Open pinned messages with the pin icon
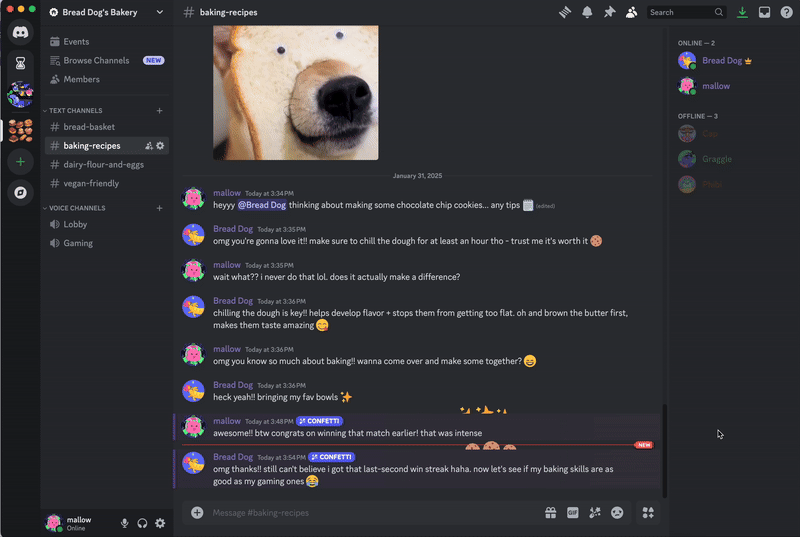The width and height of the screenshot is (800, 537). [x=609, y=12]
